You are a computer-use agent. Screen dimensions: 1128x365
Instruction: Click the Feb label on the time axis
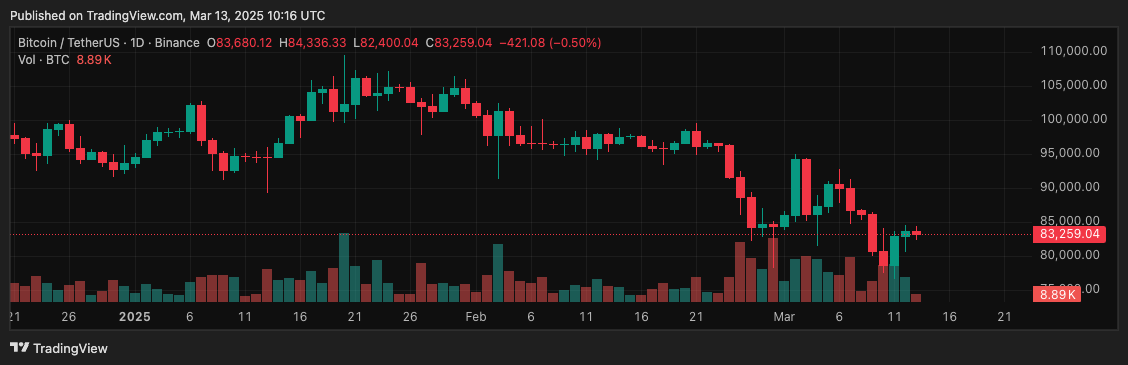pyautogui.click(x=476, y=317)
